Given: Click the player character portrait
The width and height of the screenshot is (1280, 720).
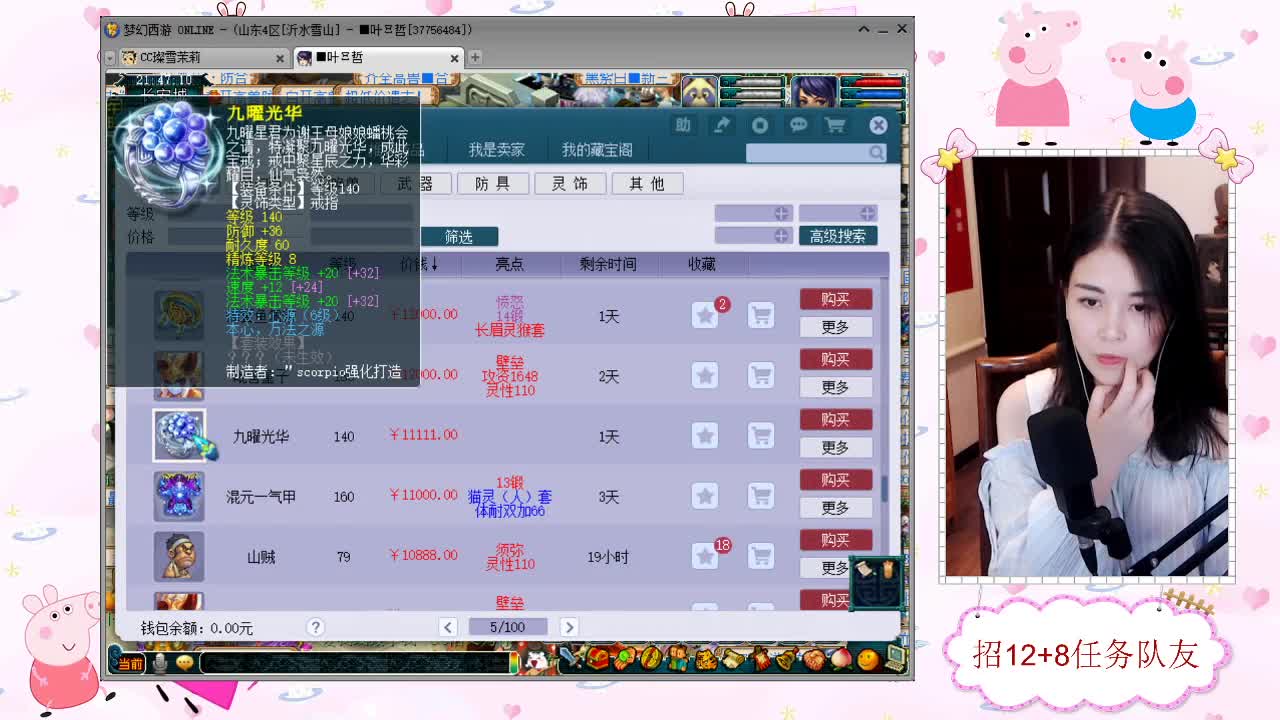Looking at the screenshot, I should (x=815, y=92).
